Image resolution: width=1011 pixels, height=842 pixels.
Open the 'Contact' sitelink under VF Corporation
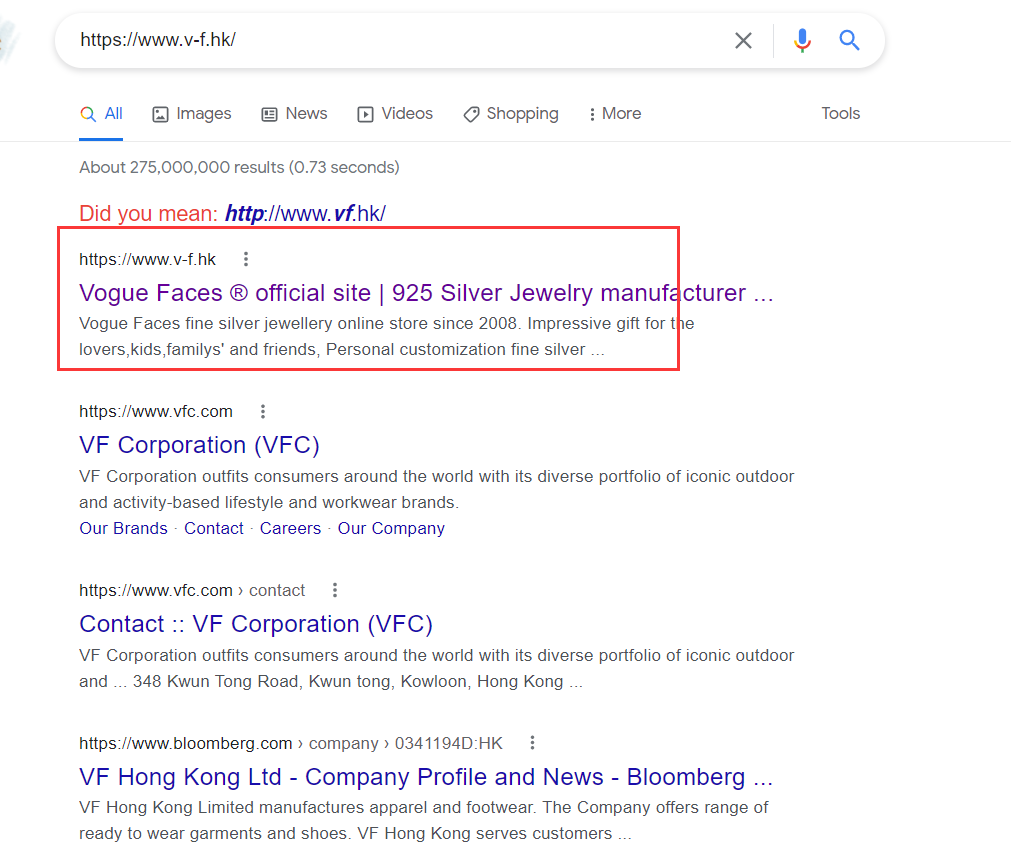[x=213, y=528]
